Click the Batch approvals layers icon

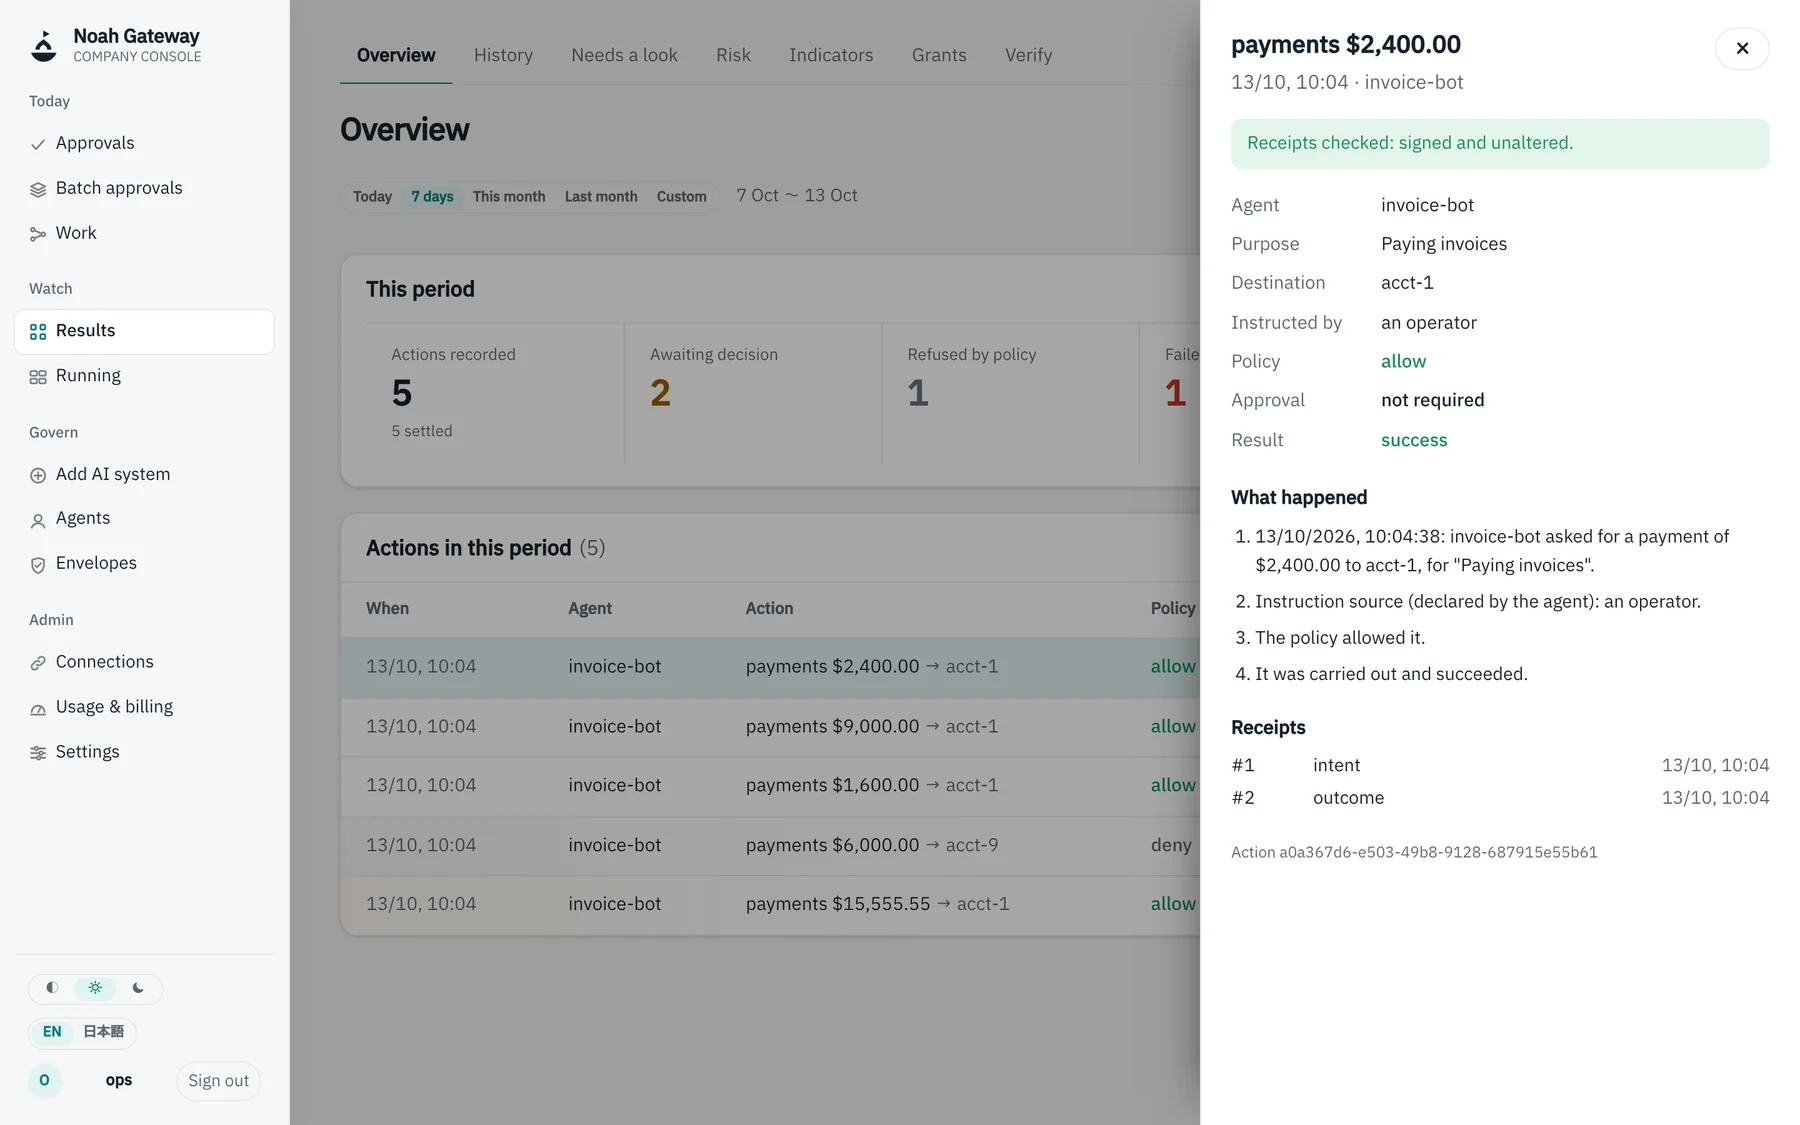tap(38, 189)
